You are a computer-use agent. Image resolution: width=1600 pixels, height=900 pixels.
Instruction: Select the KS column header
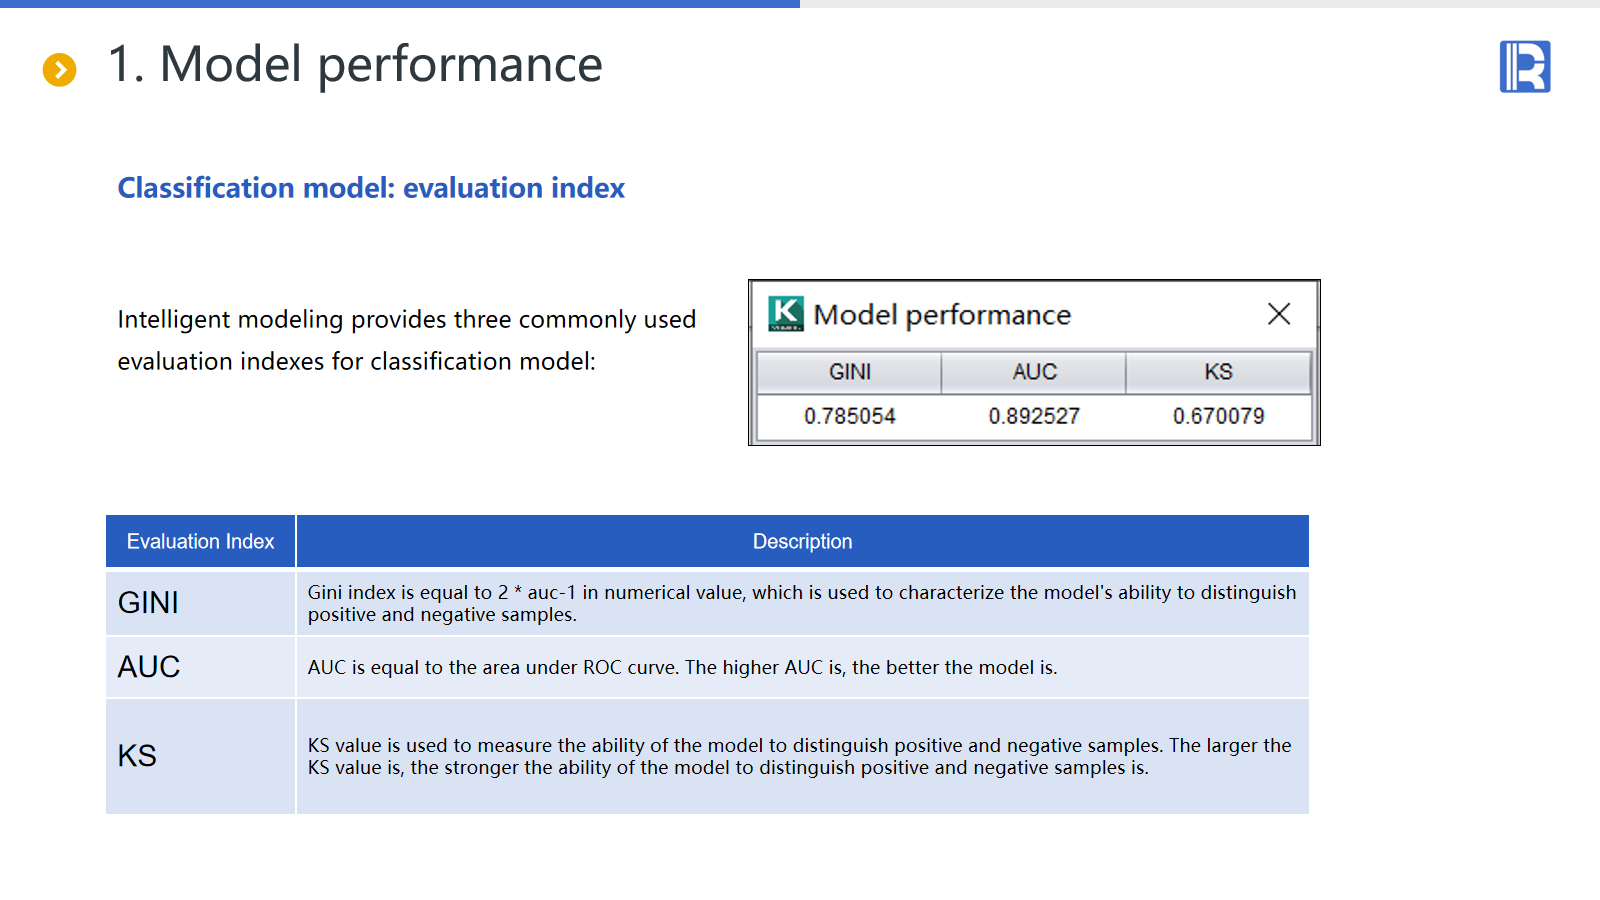click(x=1218, y=372)
